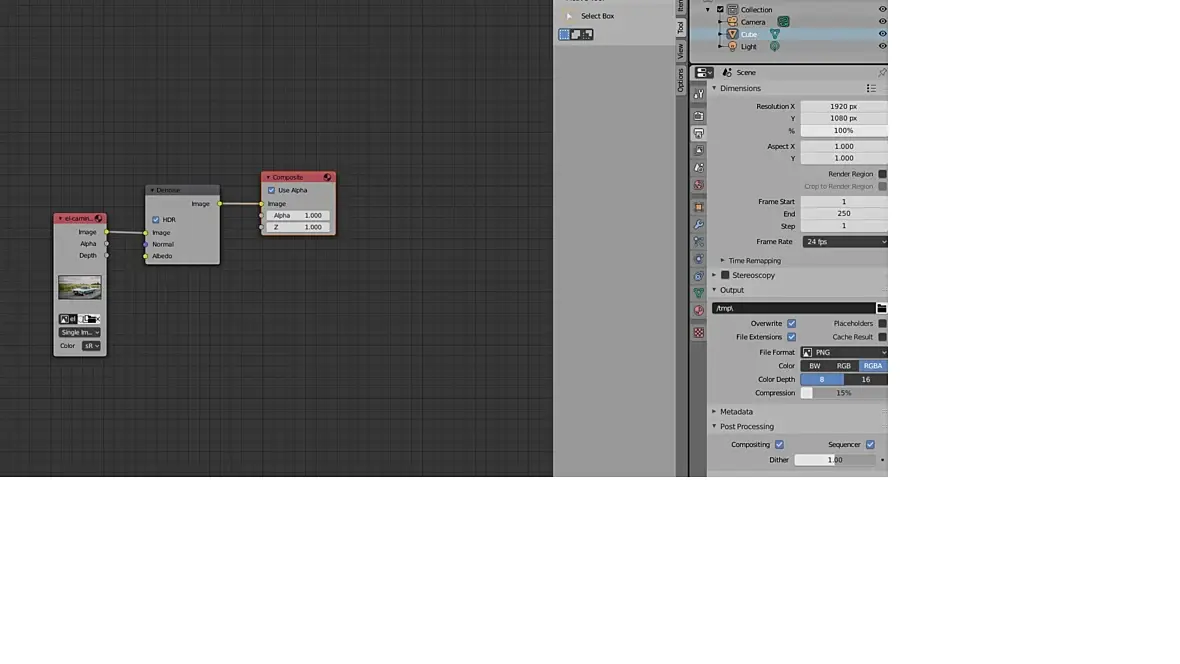This screenshot has height=664, width=1180.
Task: Select RGB color mode
Action: [844, 366]
